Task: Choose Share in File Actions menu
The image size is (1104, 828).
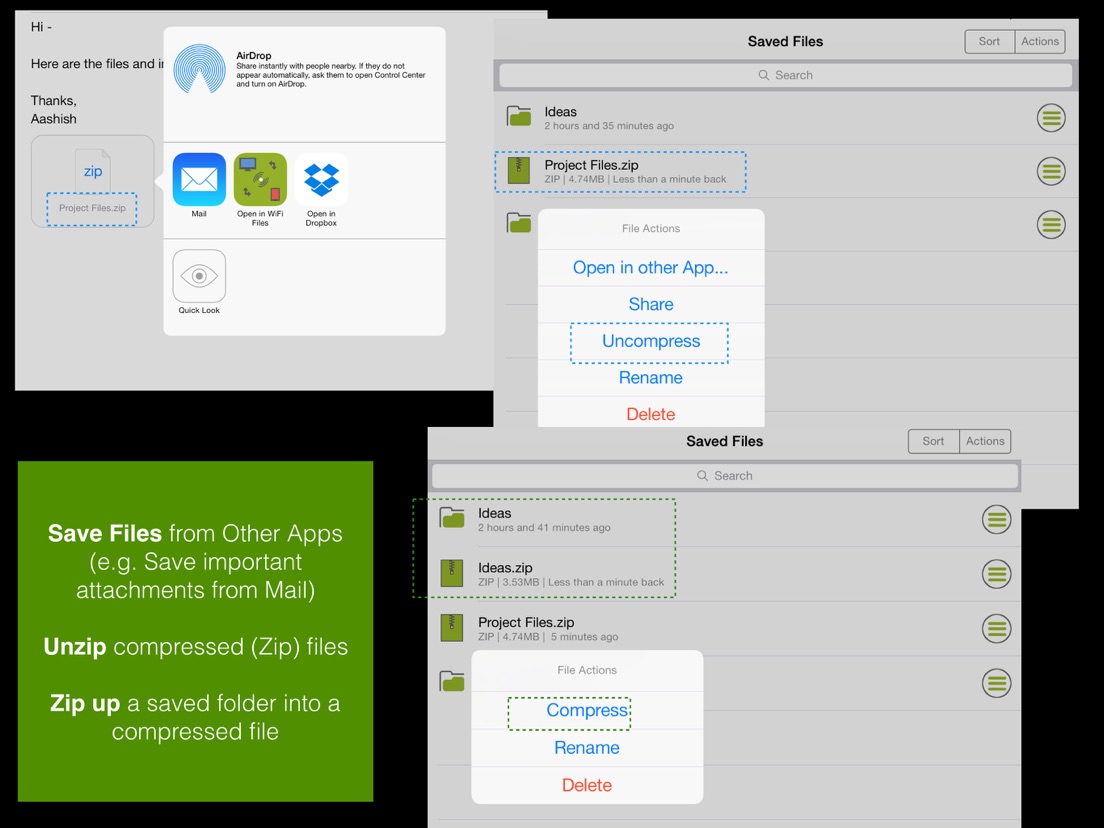Action: pyautogui.click(x=651, y=304)
